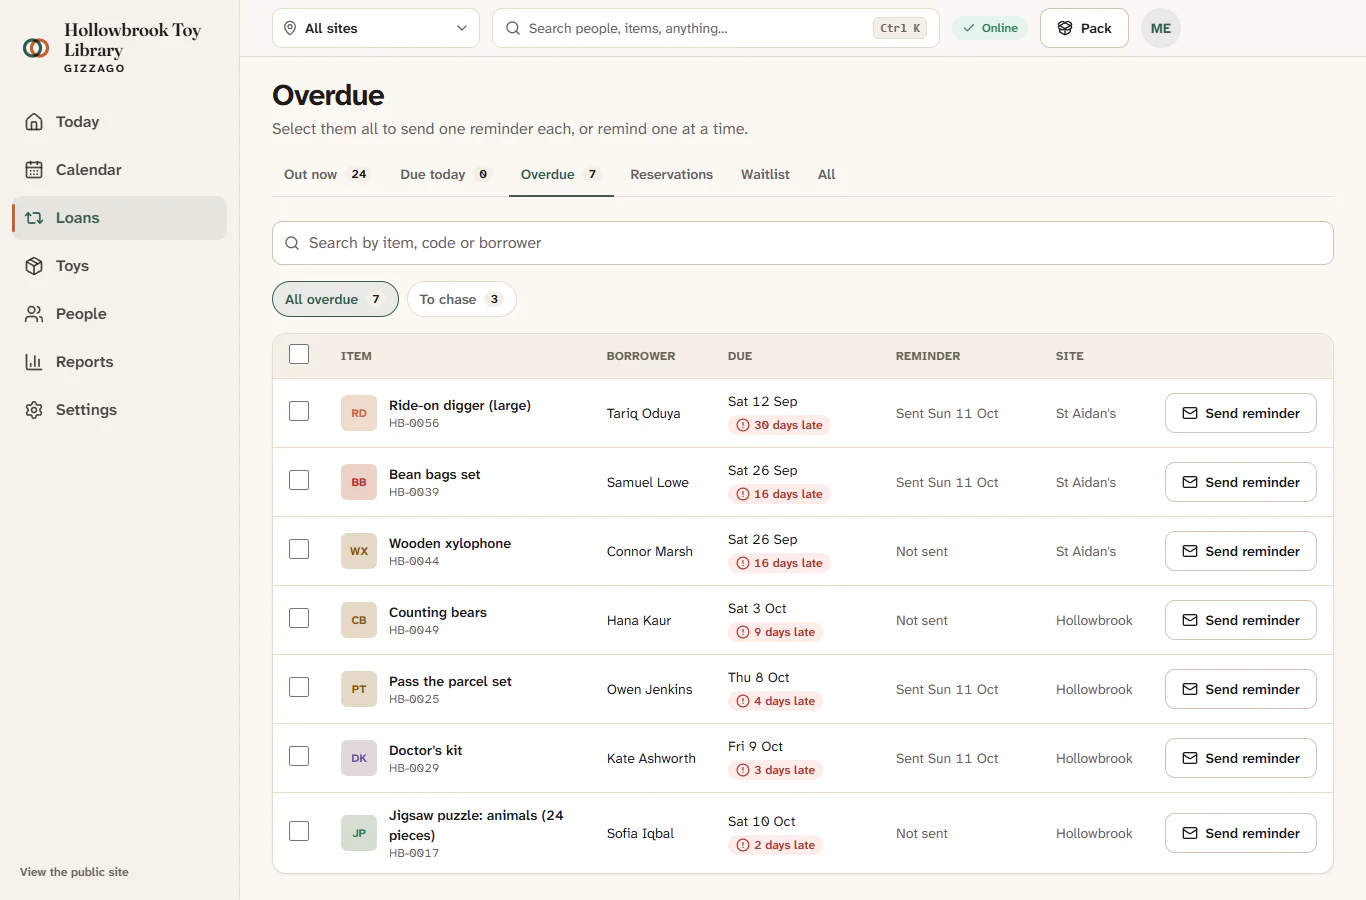The height and width of the screenshot is (900, 1366).
Task: Send reminder to Connor Marsh
Action: point(1241,551)
